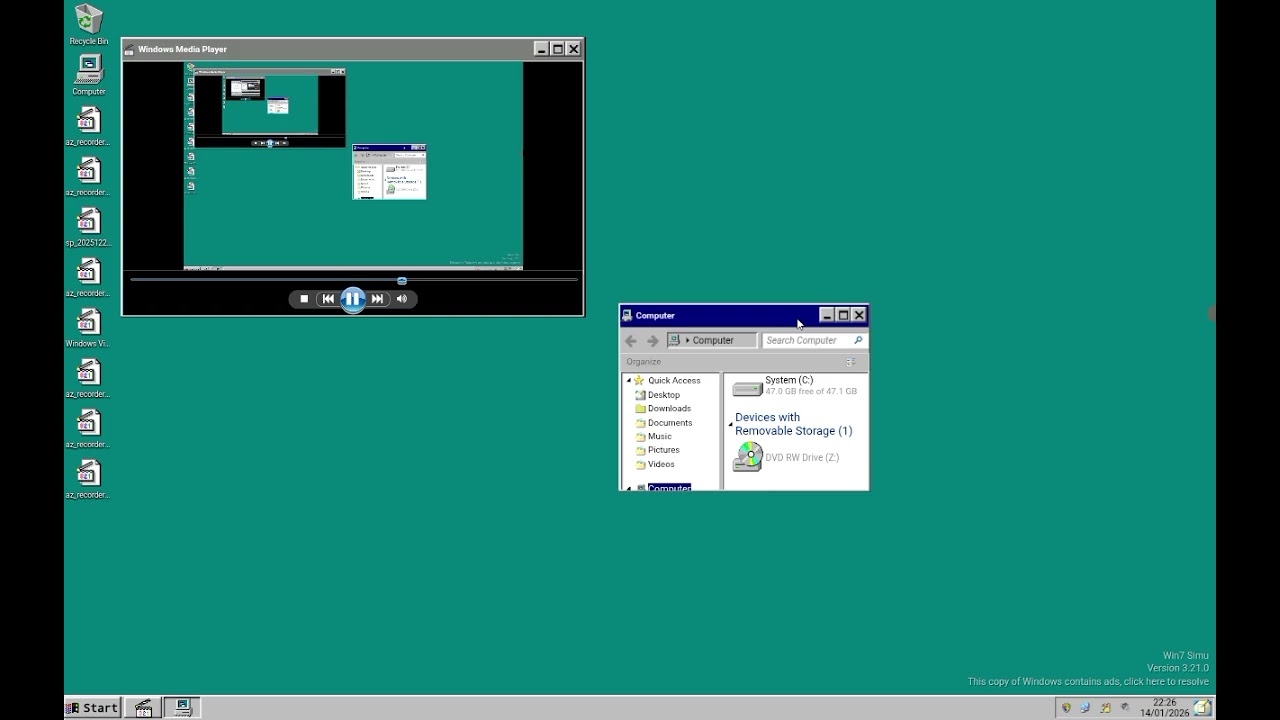Image resolution: width=1280 pixels, height=720 pixels.
Task: Select the System (C:) drive
Action: coord(795,386)
